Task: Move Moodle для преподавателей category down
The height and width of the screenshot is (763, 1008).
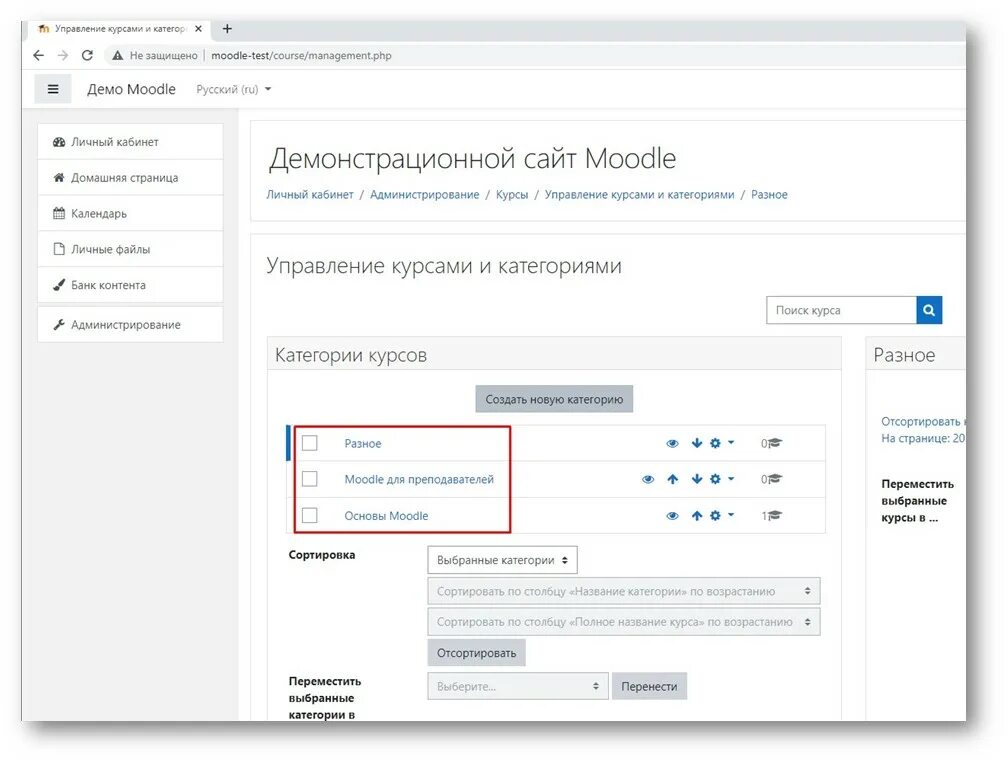Action: 697,479
